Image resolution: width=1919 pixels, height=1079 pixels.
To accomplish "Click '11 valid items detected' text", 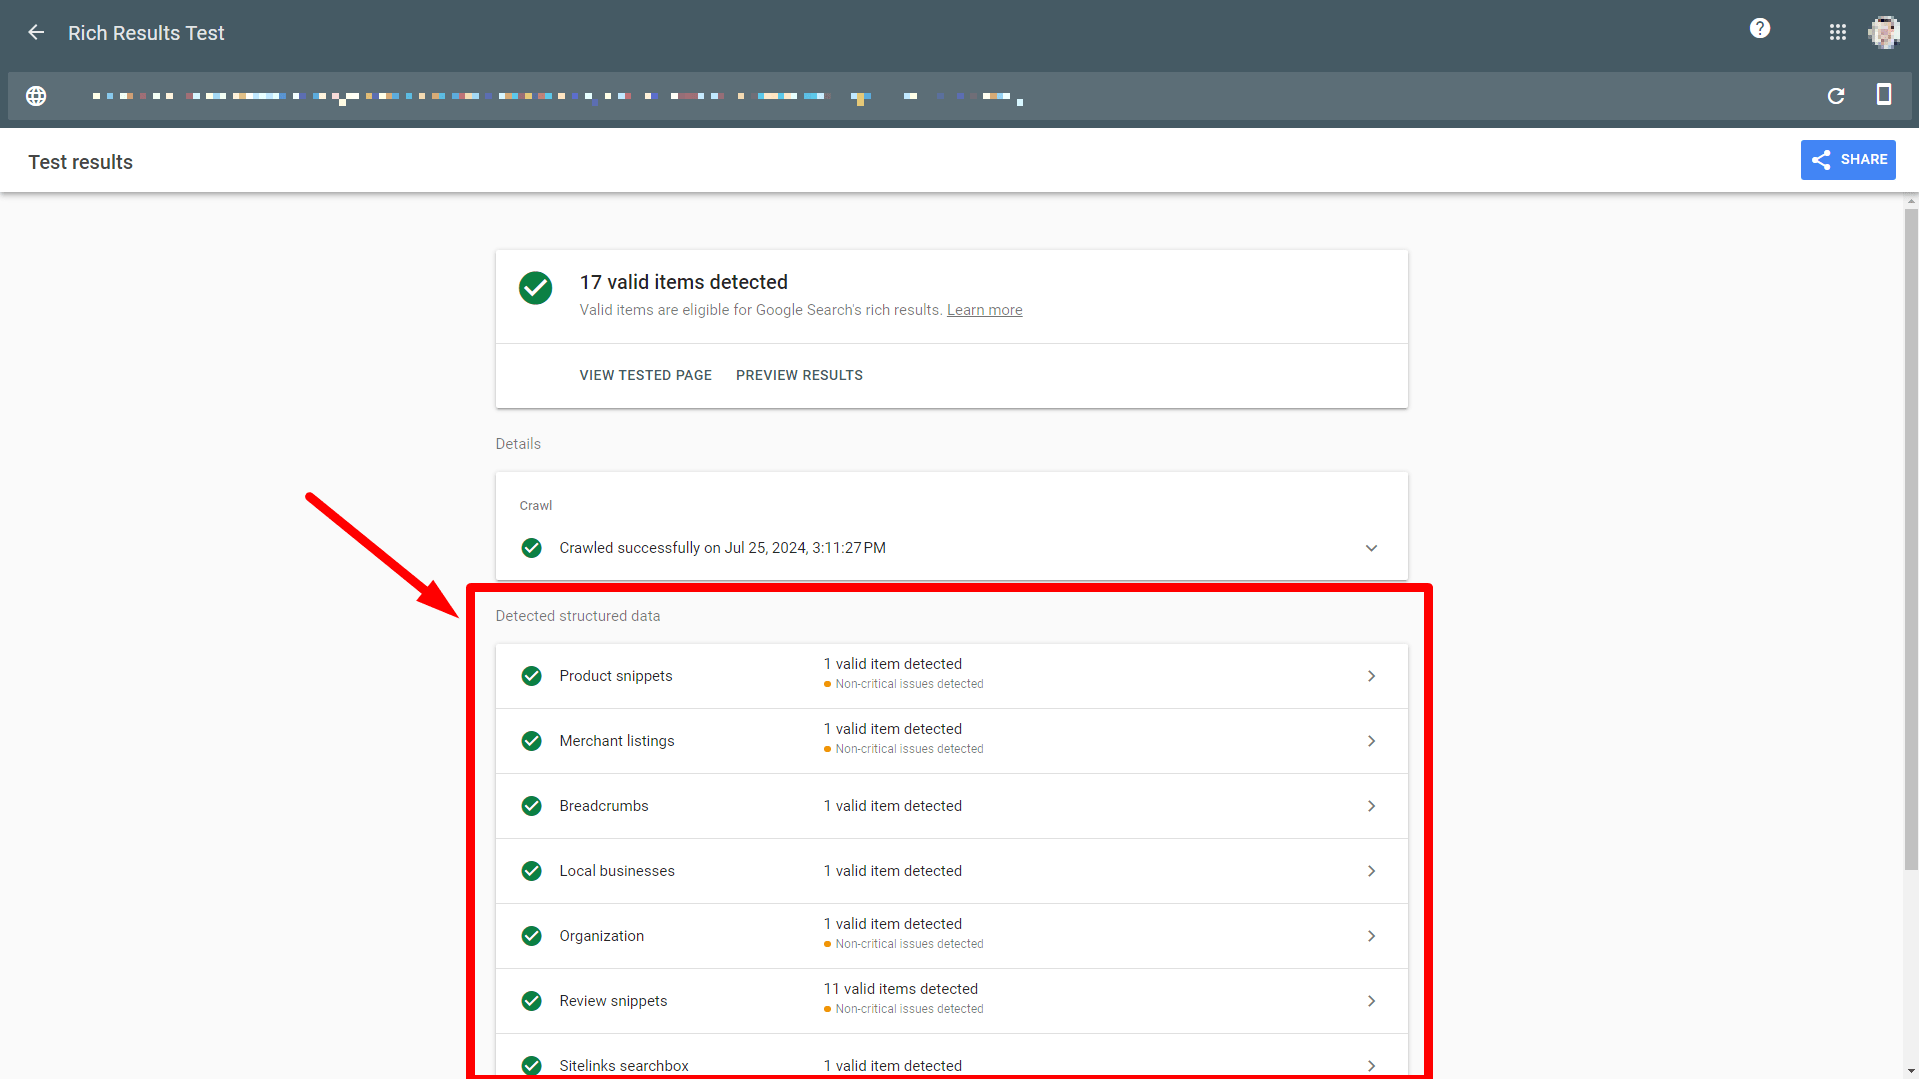I will pyautogui.click(x=901, y=989).
